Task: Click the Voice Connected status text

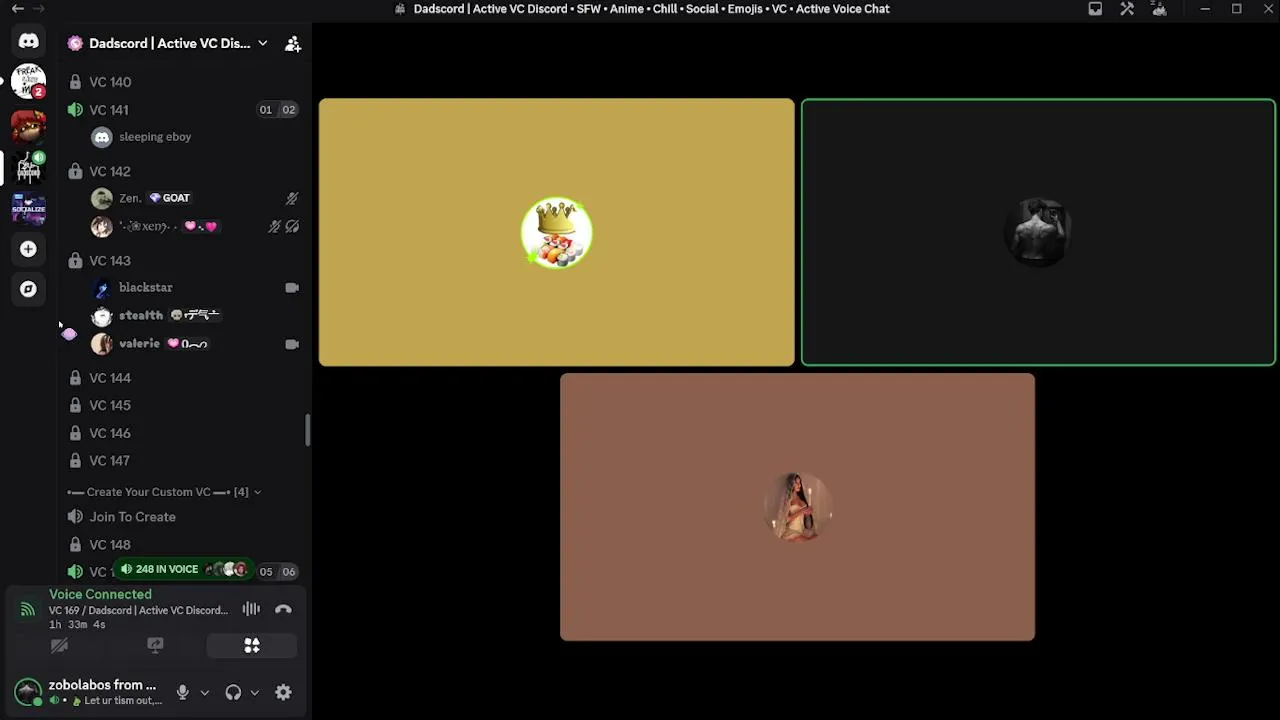Action: (x=100, y=594)
